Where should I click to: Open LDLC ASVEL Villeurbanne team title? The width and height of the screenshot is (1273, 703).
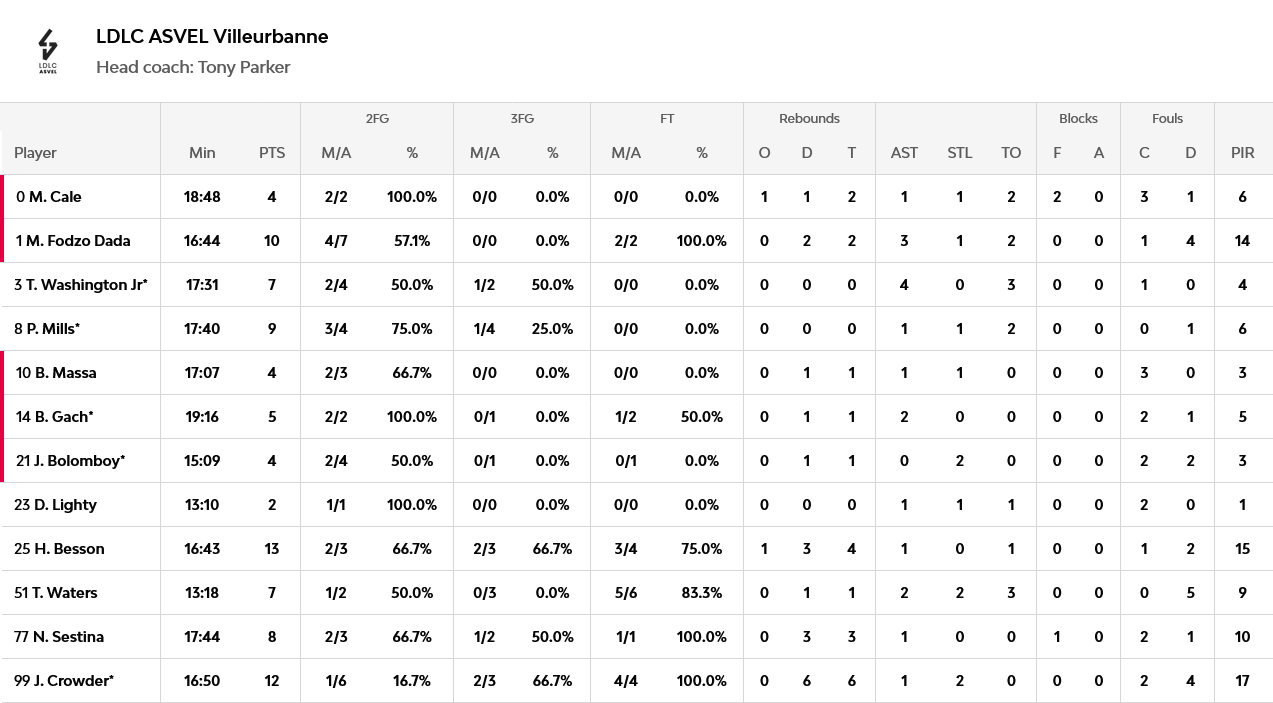(x=212, y=36)
